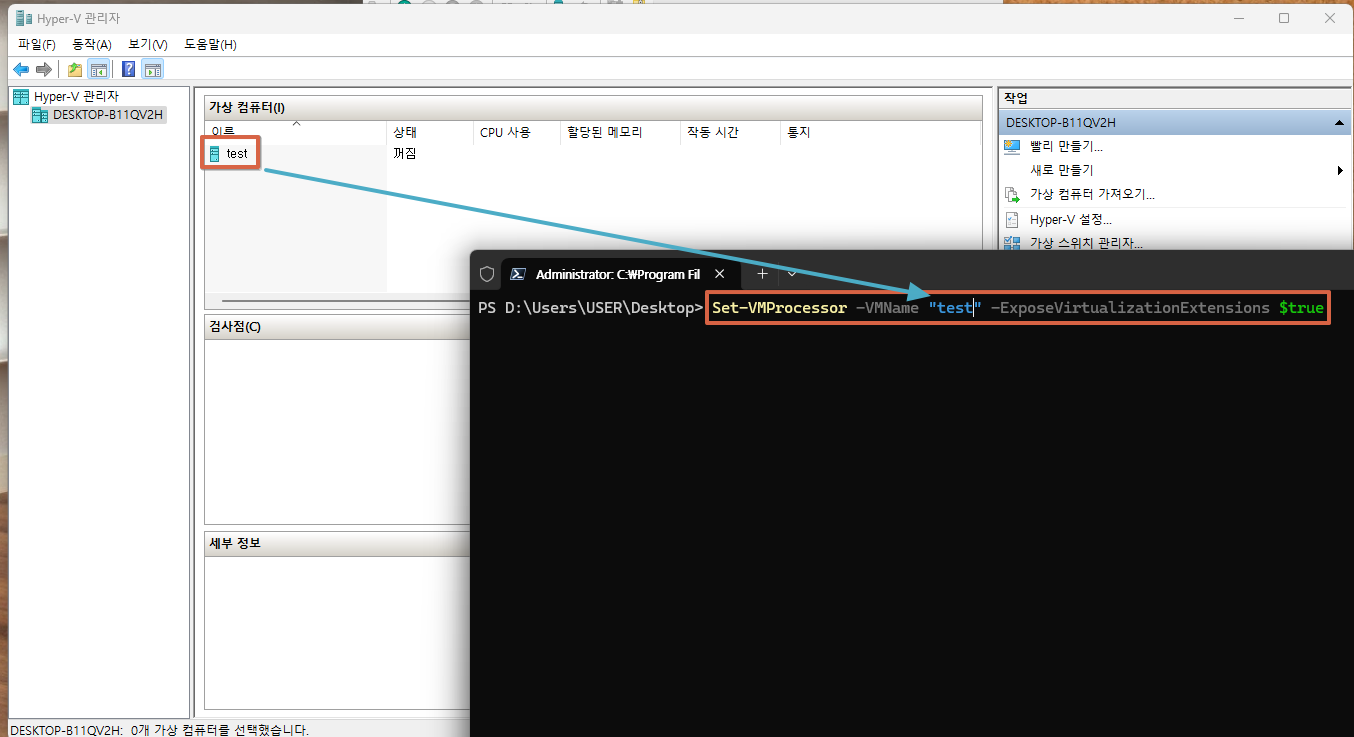The height and width of the screenshot is (737, 1354).
Task: Click the 가상 컴퓨터 가져오기 import icon
Action: click(x=1012, y=195)
